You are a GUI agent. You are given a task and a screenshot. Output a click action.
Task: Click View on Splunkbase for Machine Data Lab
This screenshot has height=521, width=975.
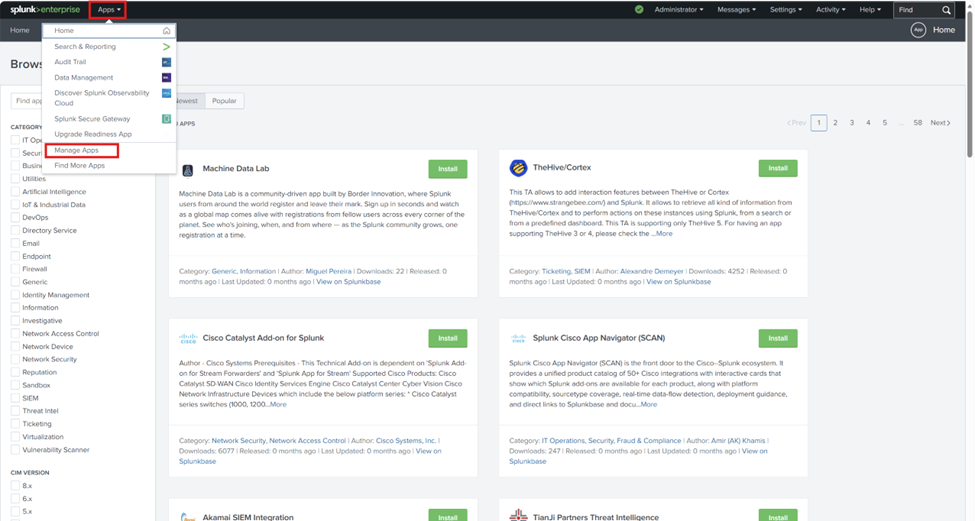point(348,282)
